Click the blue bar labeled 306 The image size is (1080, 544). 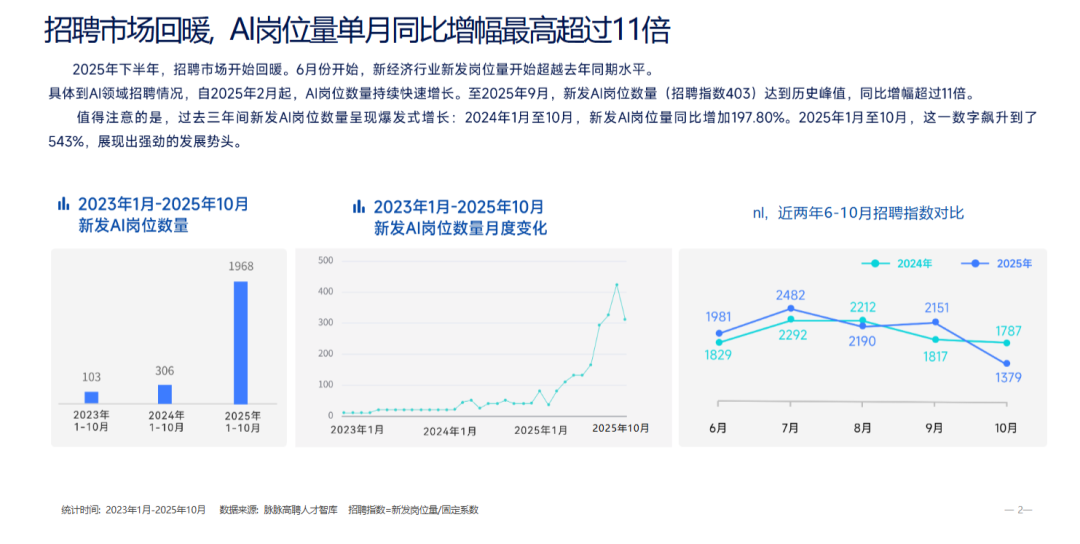pos(165,394)
